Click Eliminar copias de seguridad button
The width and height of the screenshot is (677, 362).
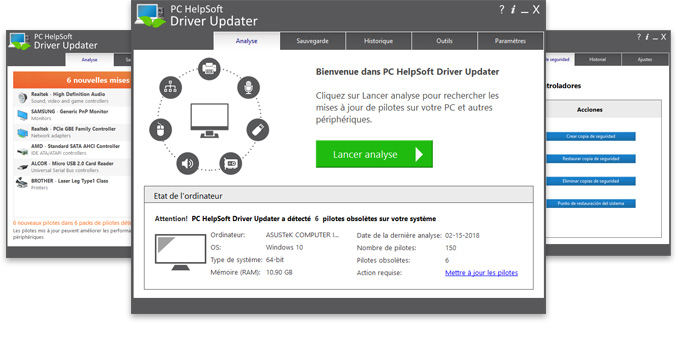click(591, 181)
